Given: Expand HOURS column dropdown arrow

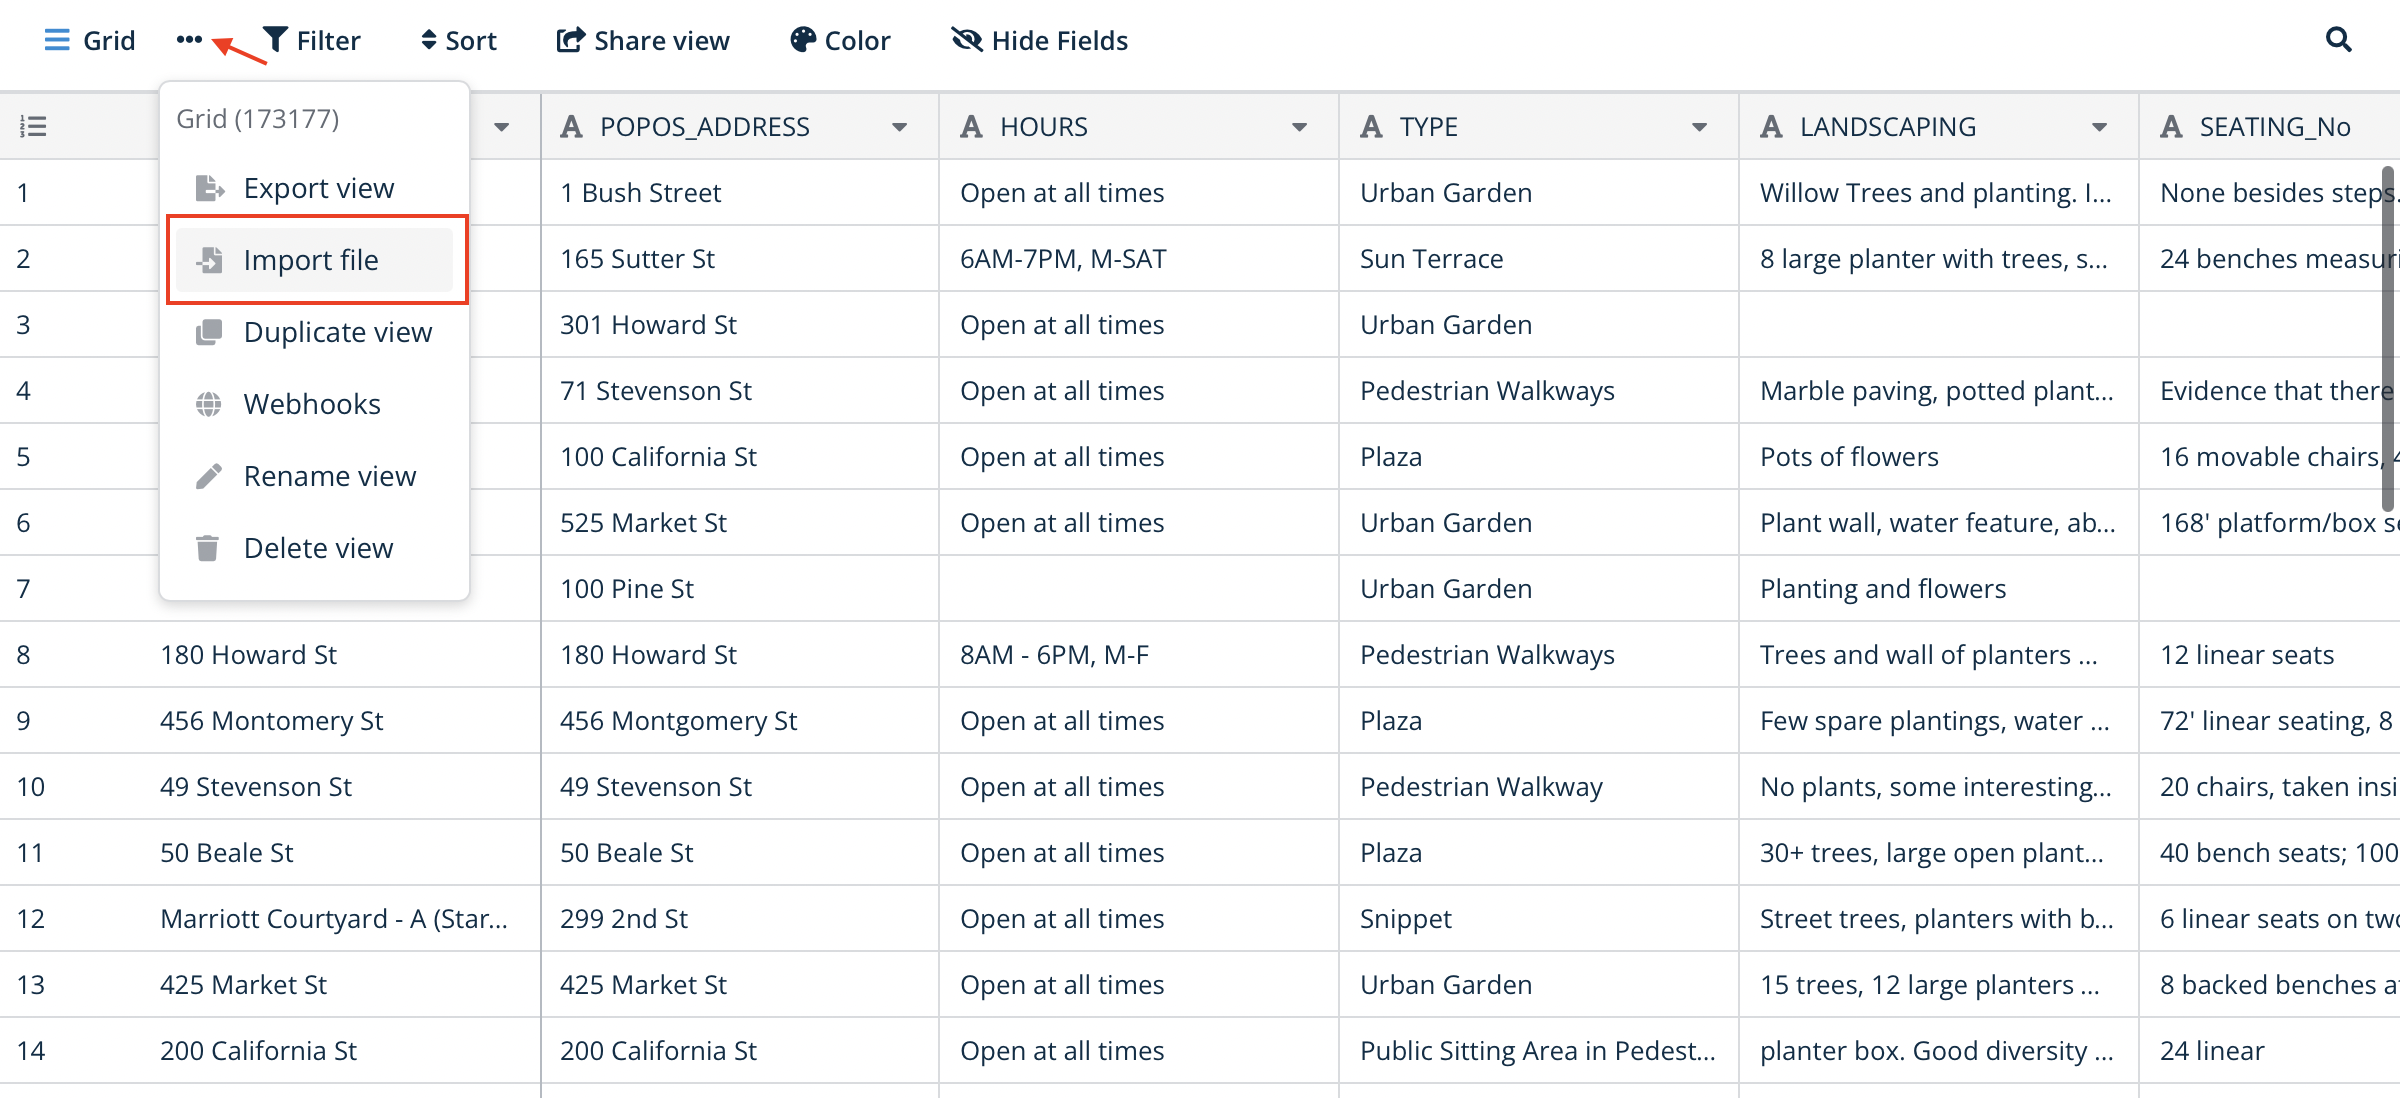Looking at the screenshot, I should tap(1299, 127).
